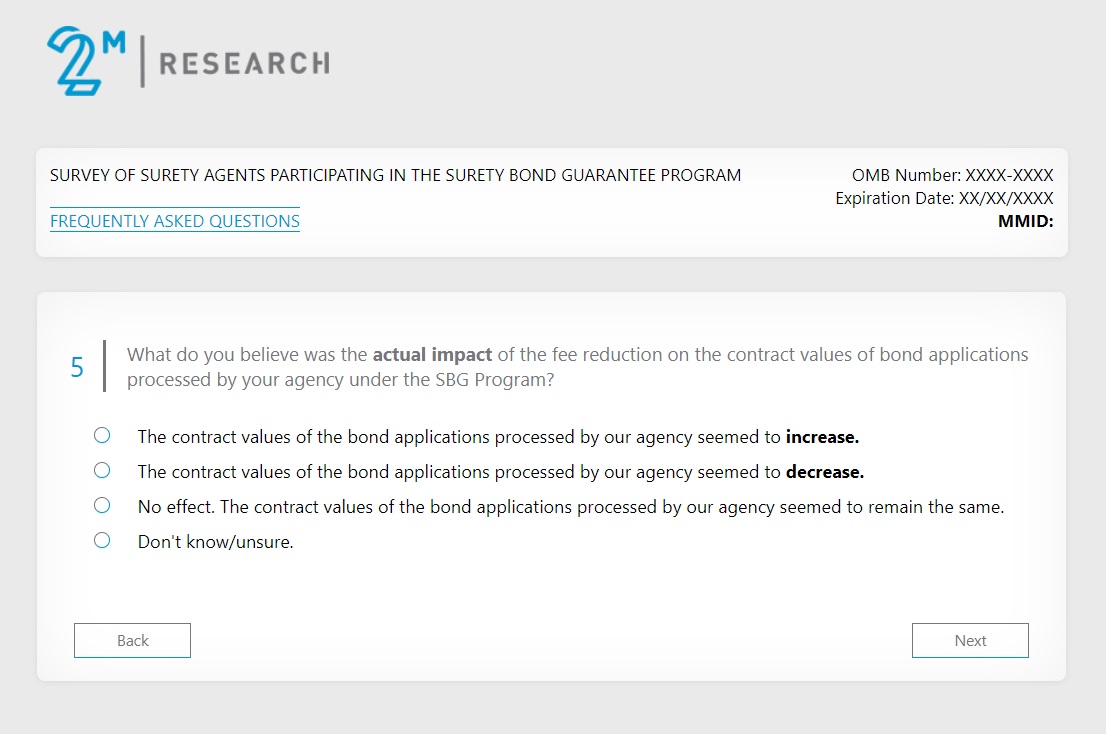Image resolution: width=1106 pixels, height=734 pixels.
Task: Open the Frequently Asked Questions link
Action: tap(175, 221)
